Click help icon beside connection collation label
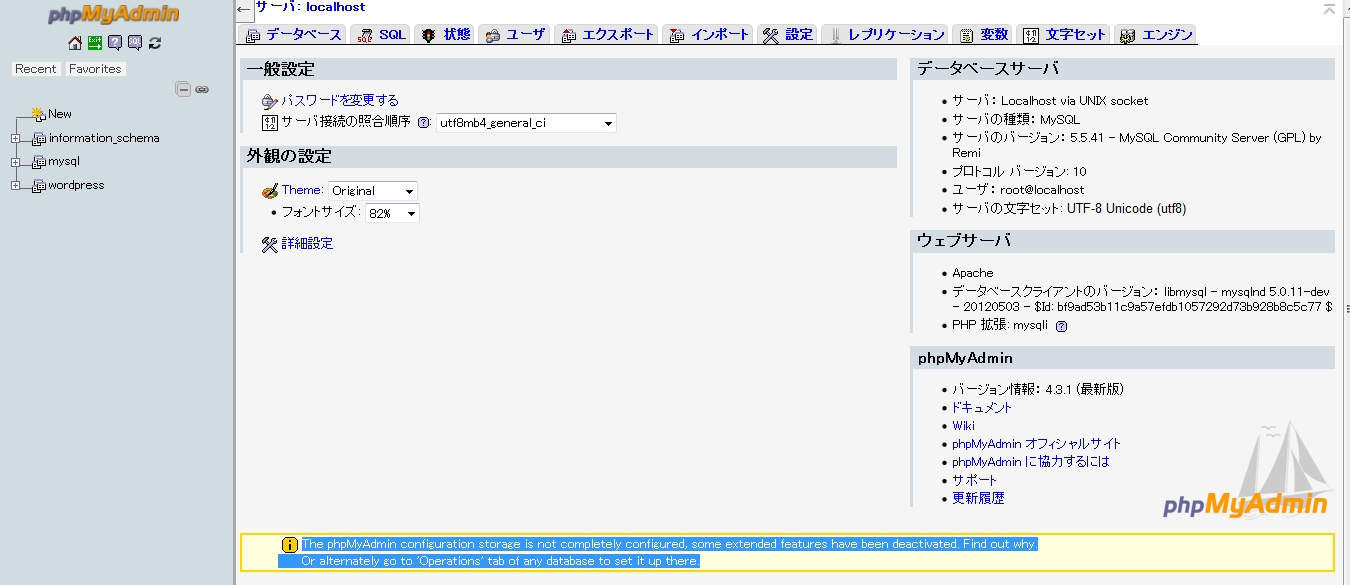Screen dimensions: 1350x585 click(x=423, y=123)
